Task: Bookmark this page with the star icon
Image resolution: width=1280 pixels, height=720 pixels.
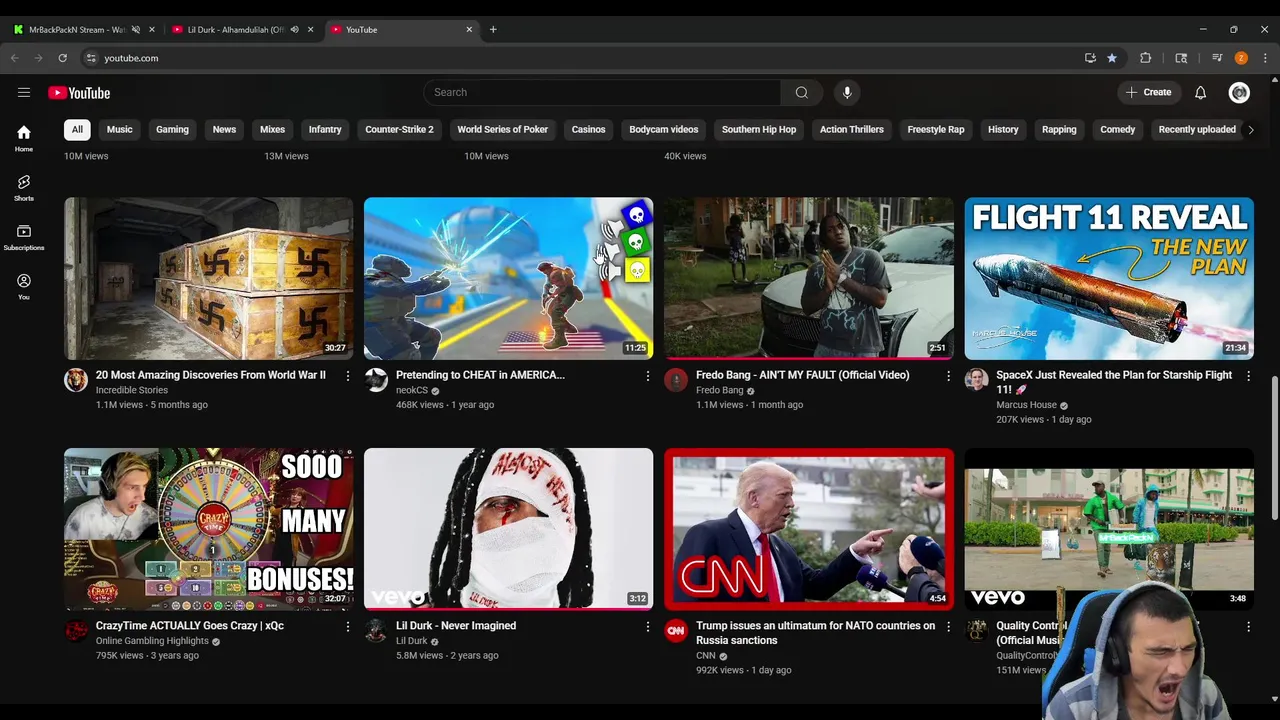Action: (1112, 58)
